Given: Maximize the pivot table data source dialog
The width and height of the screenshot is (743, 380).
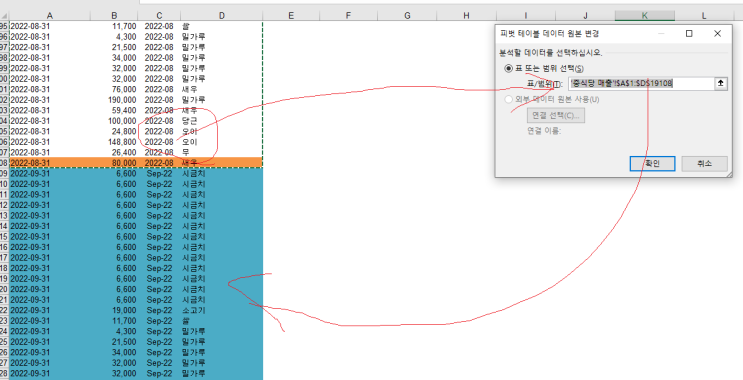Looking at the screenshot, I should coord(689,34).
